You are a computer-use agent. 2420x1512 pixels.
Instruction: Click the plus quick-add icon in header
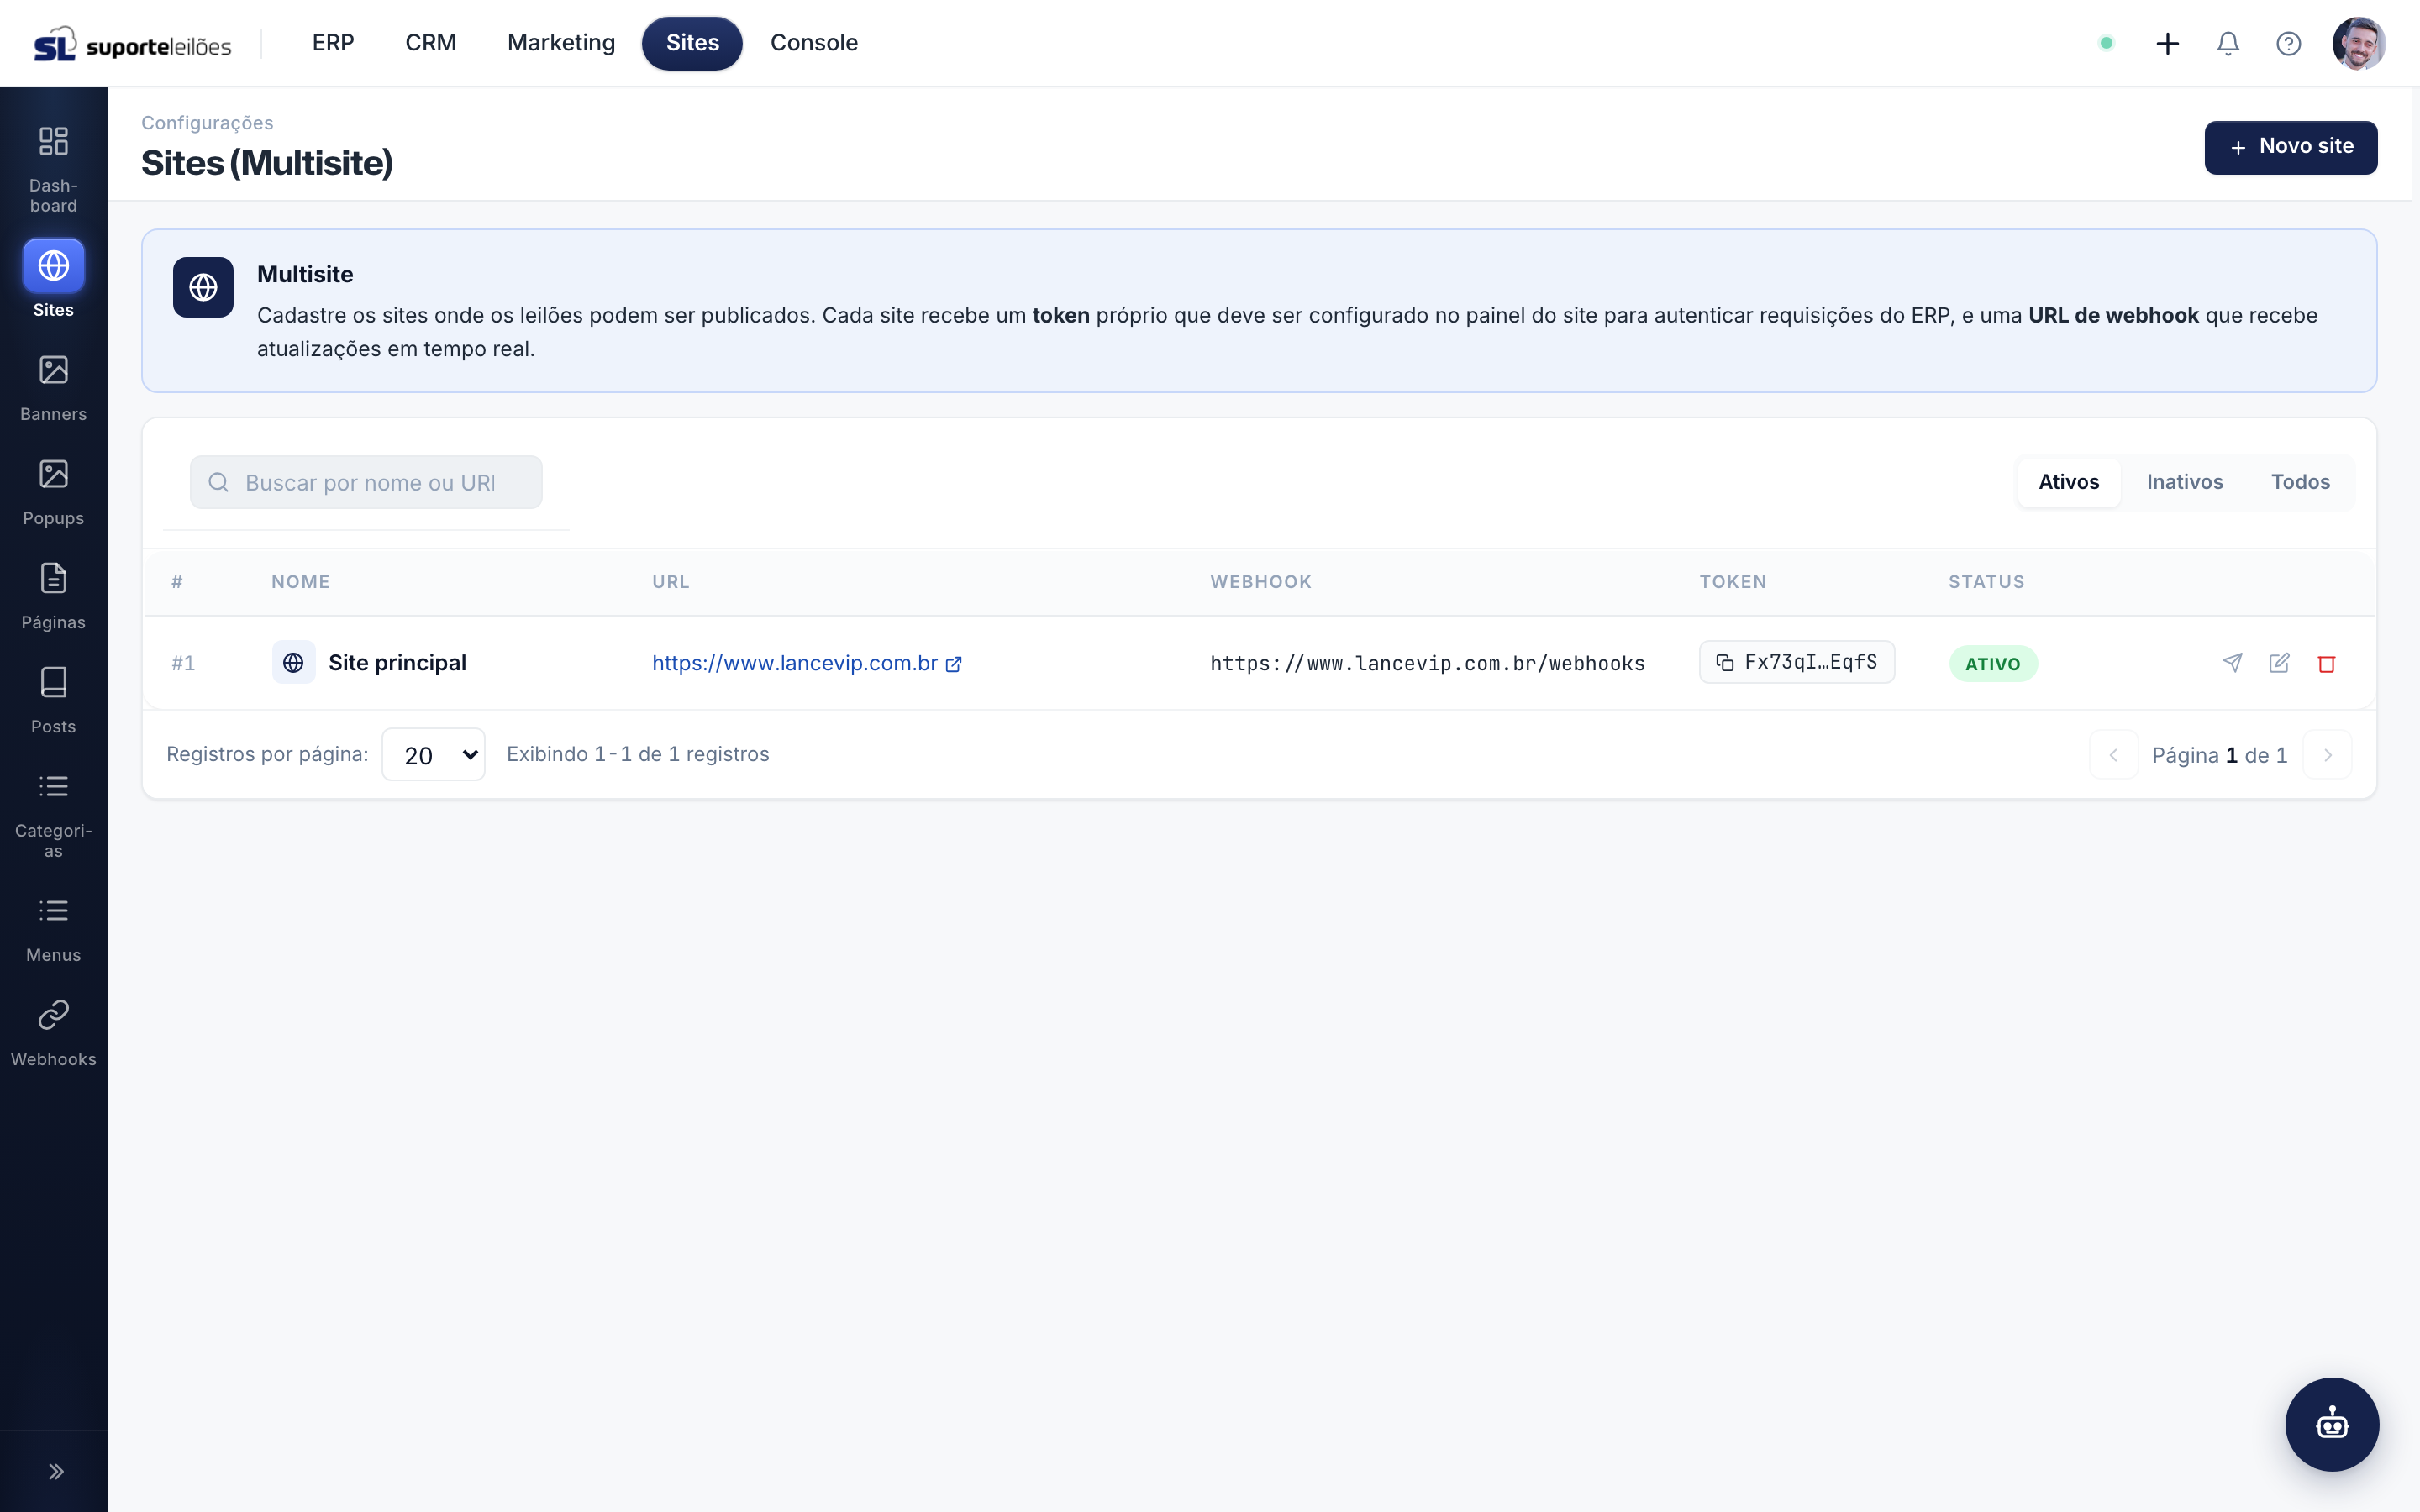click(2167, 43)
